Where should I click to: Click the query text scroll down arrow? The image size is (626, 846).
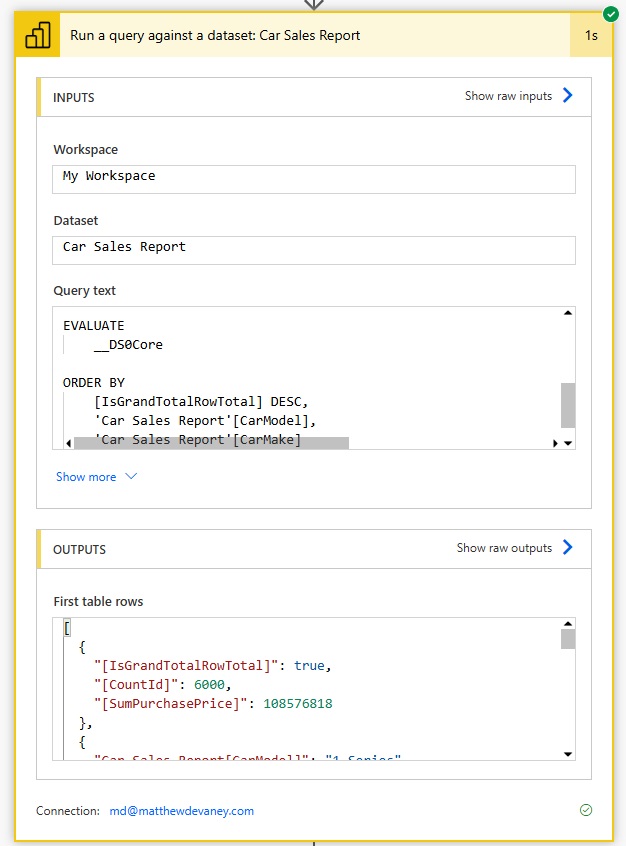(568, 443)
